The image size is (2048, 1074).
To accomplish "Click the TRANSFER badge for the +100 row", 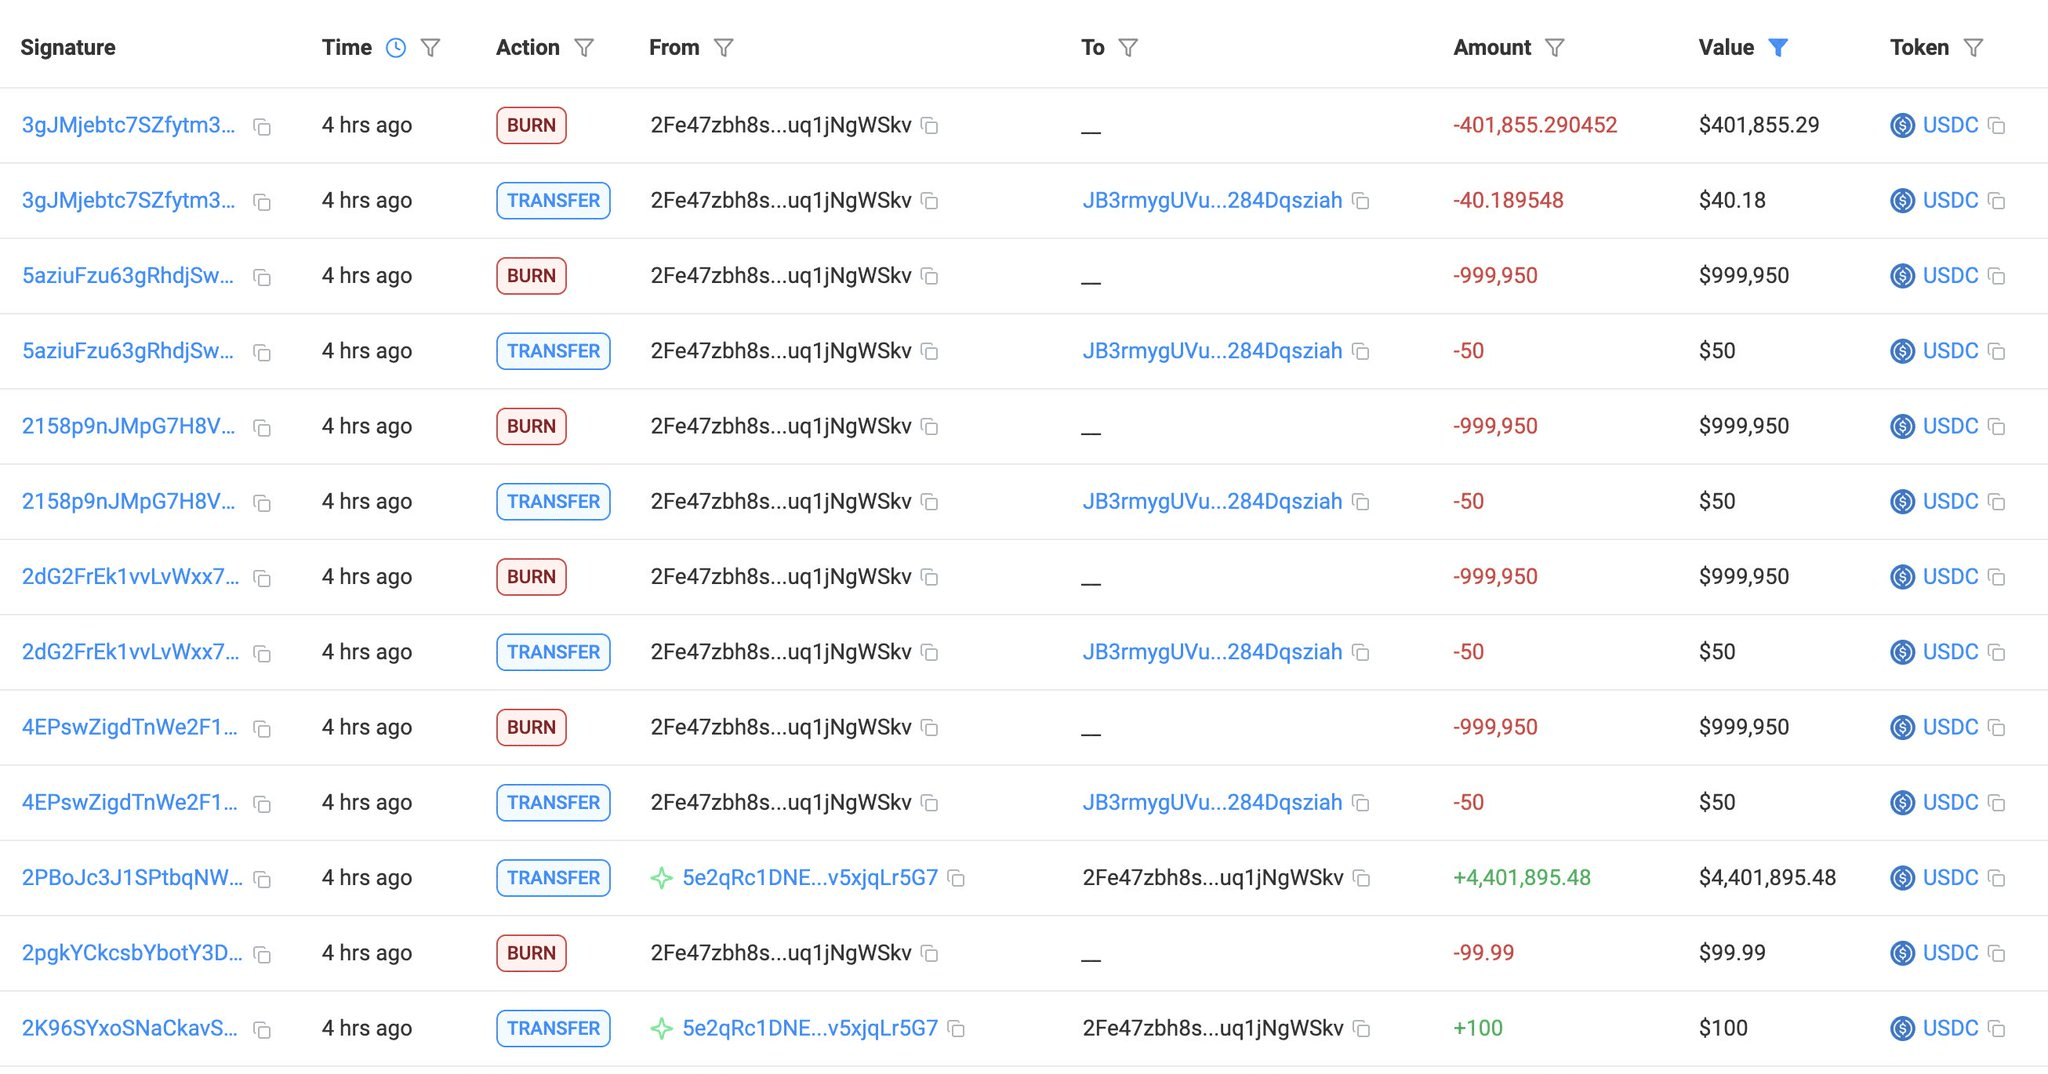I will pos(553,1028).
